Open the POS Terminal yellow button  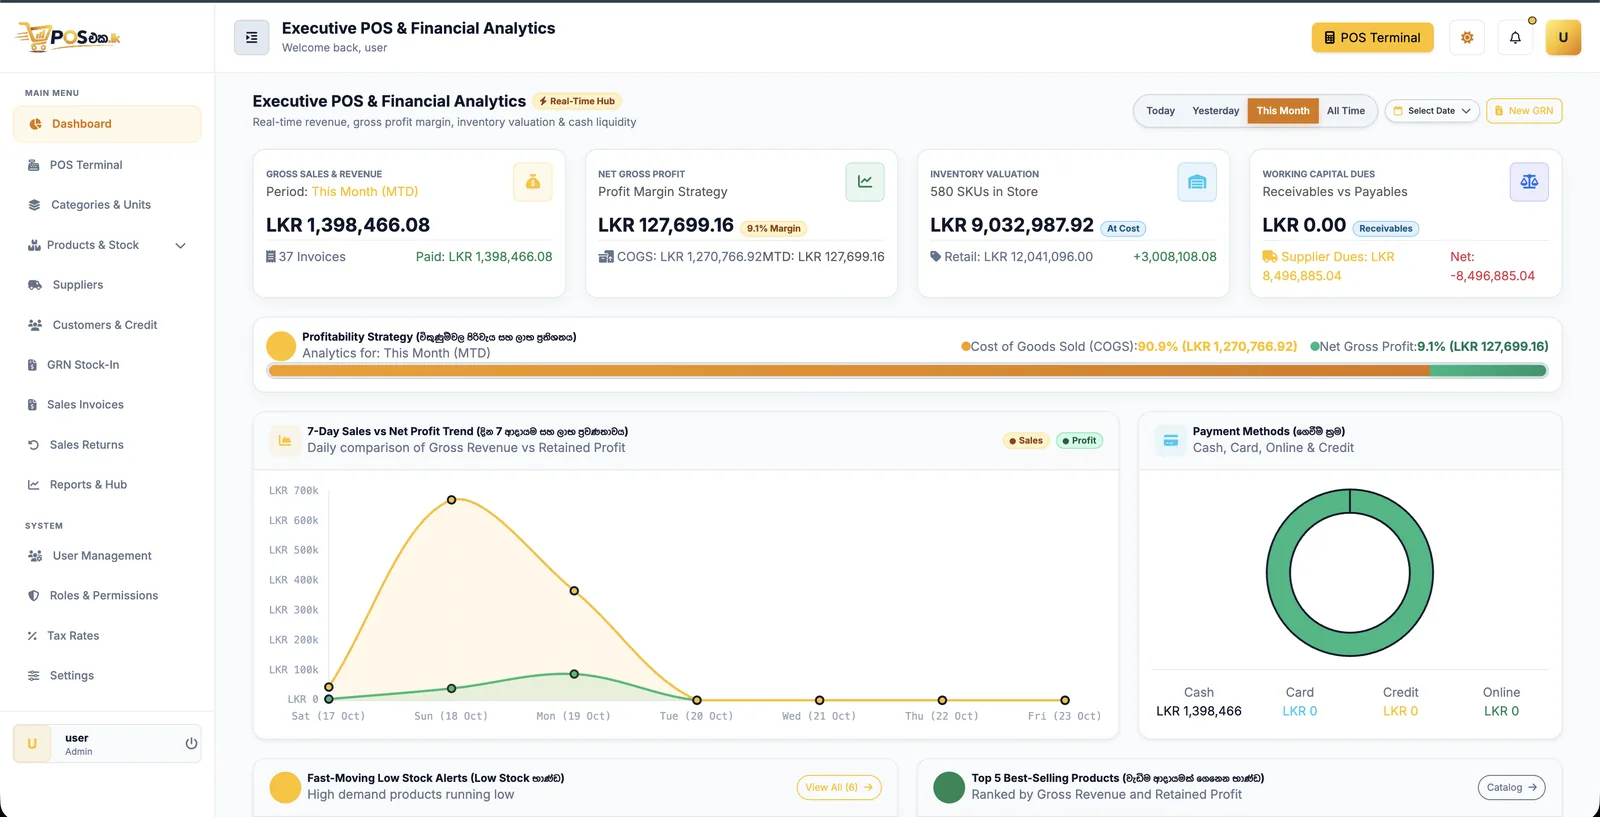point(1372,37)
